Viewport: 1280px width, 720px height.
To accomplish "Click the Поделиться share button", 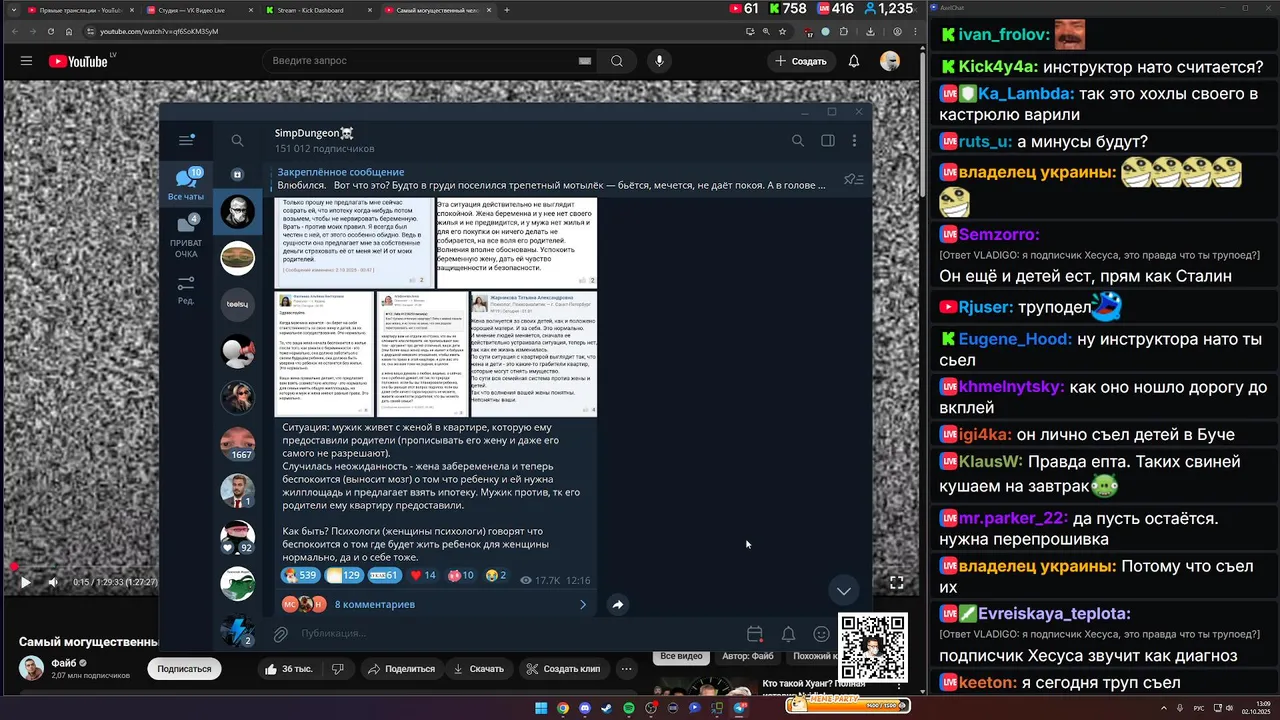I will click(400, 669).
